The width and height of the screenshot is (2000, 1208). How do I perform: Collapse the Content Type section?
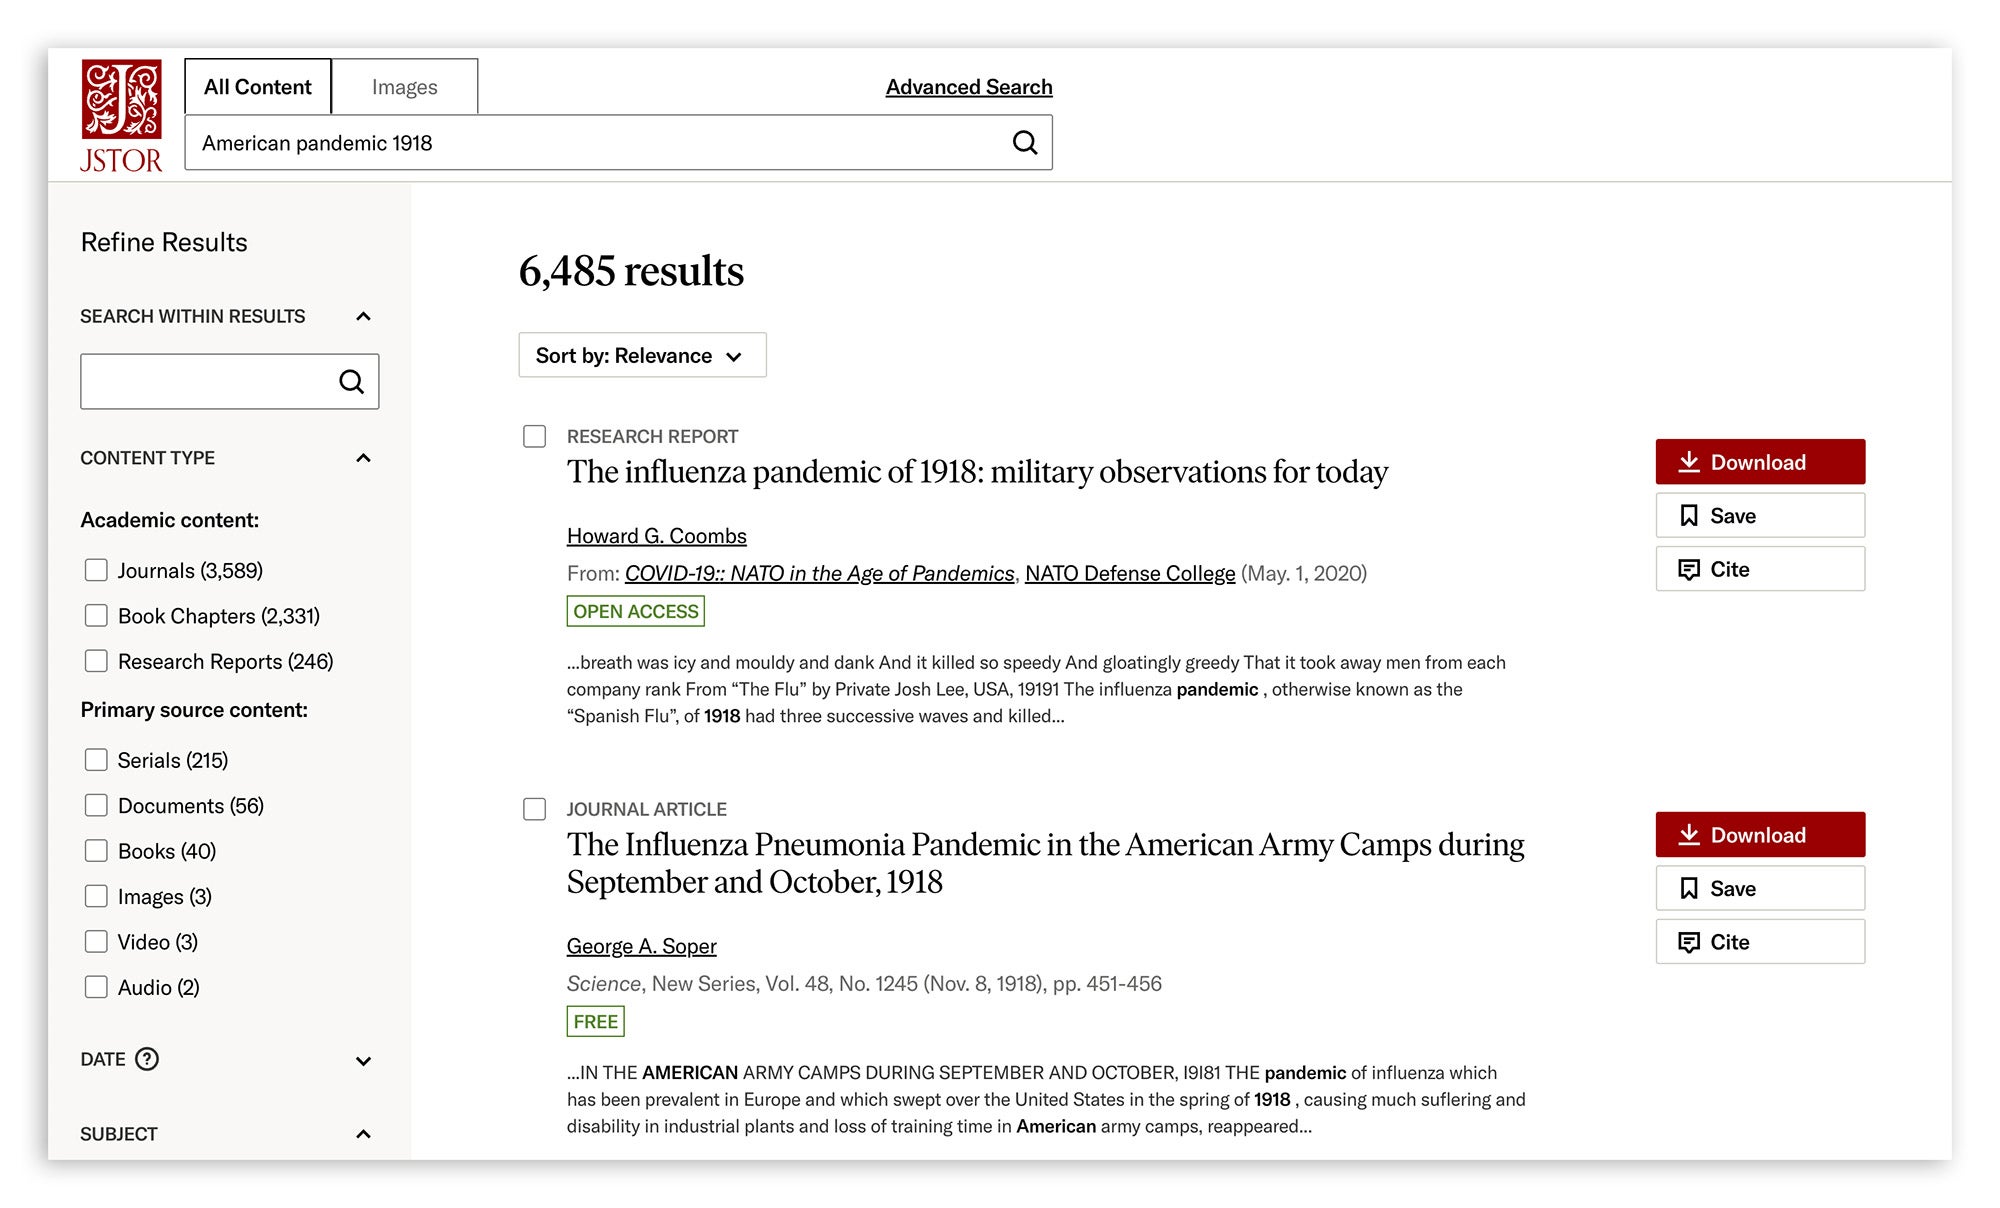click(364, 458)
